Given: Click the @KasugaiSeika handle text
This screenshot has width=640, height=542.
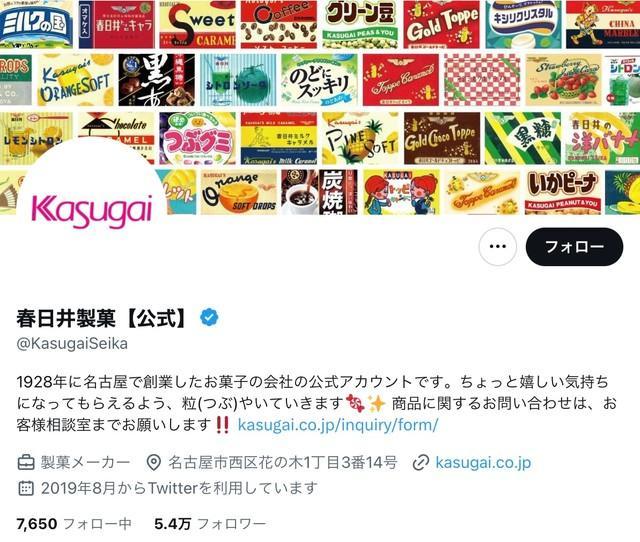Looking at the screenshot, I should pos(72,343).
